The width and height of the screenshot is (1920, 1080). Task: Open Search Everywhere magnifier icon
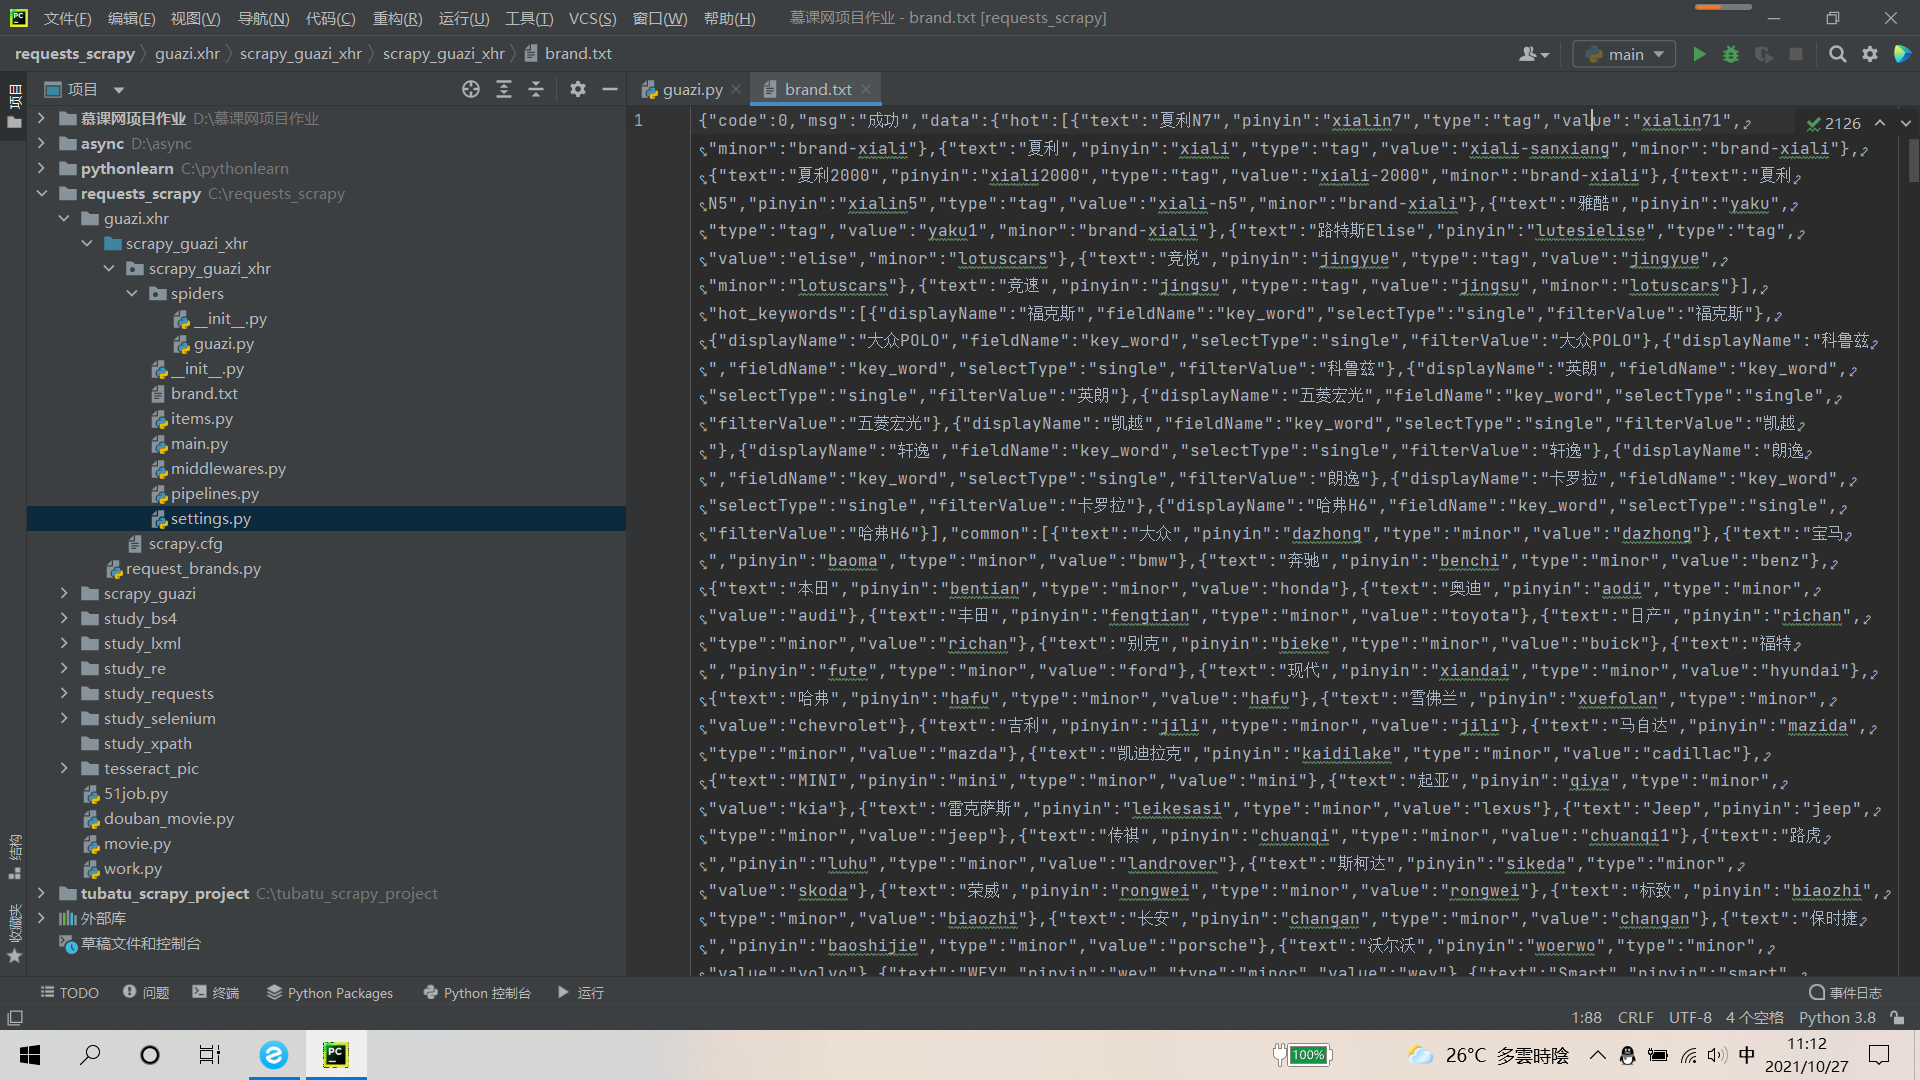(x=1837, y=54)
